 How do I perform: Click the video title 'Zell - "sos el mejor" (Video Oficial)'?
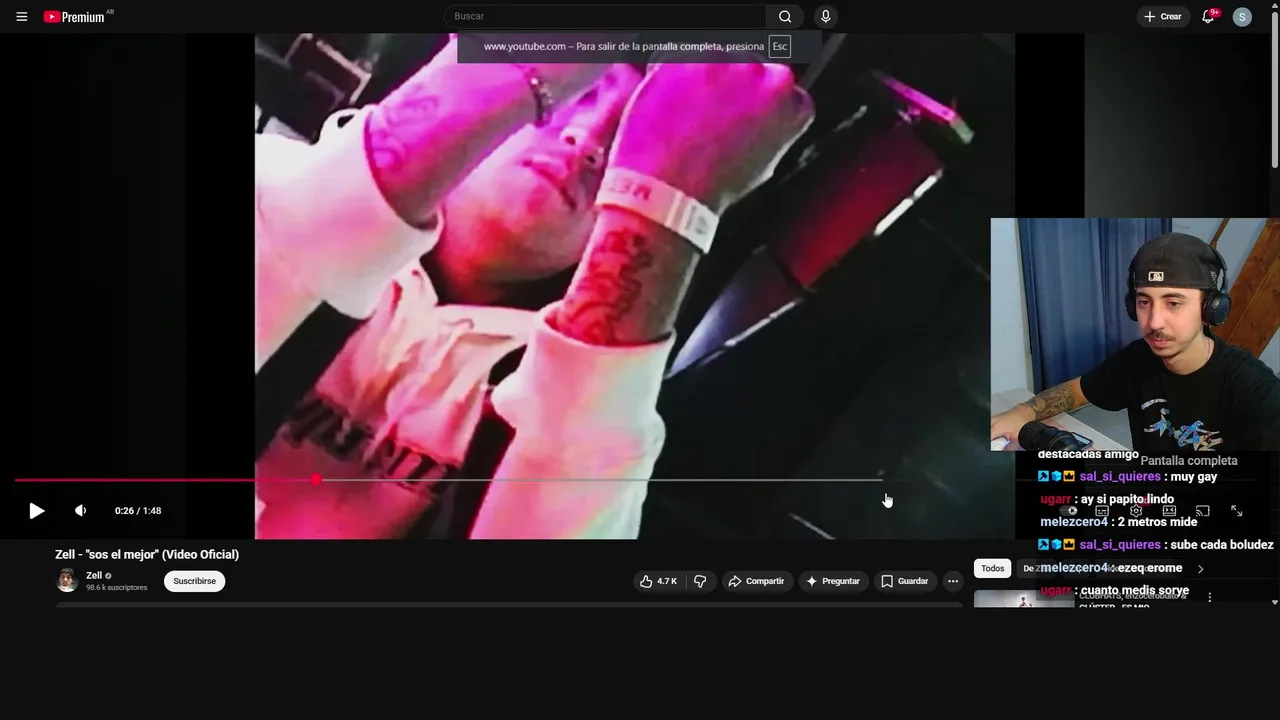[x=147, y=555]
